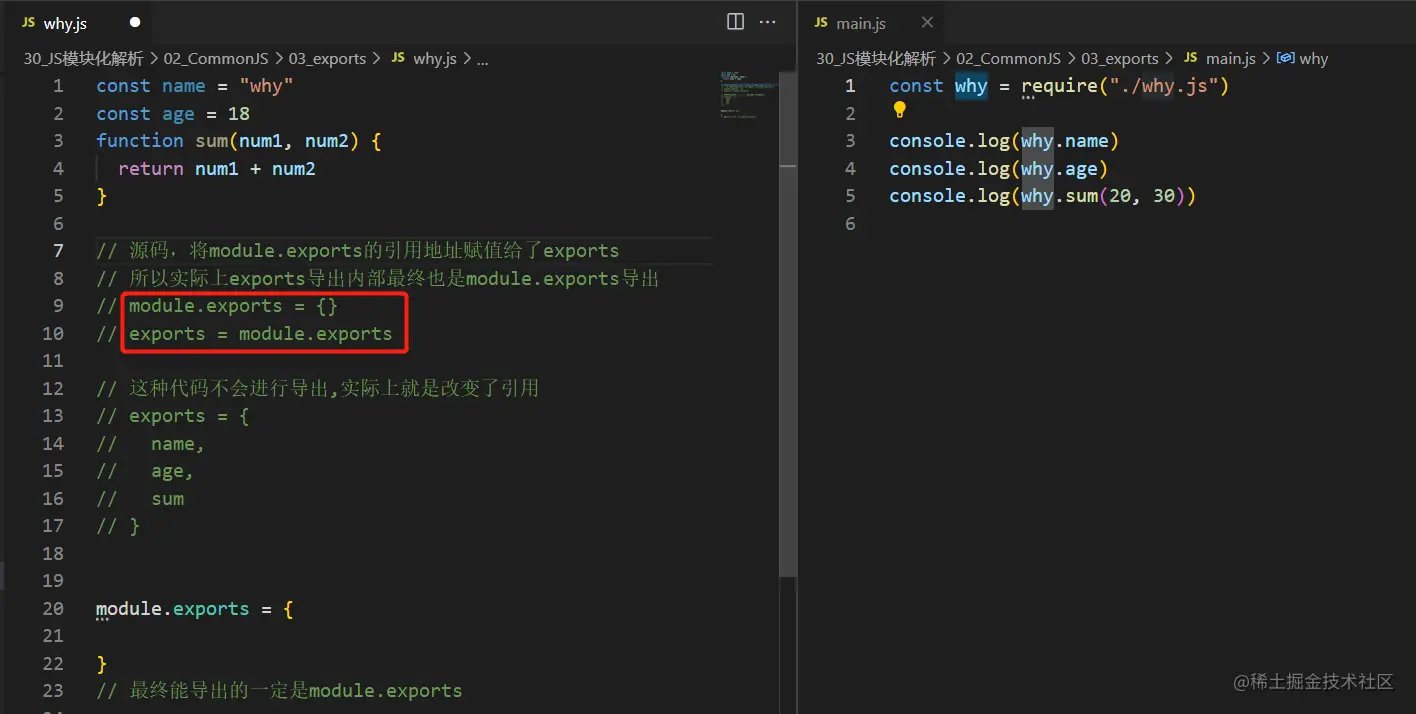Open the trailing '...' breadcrumb in why.js editor
This screenshot has width=1416, height=714.
click(482, 58)
